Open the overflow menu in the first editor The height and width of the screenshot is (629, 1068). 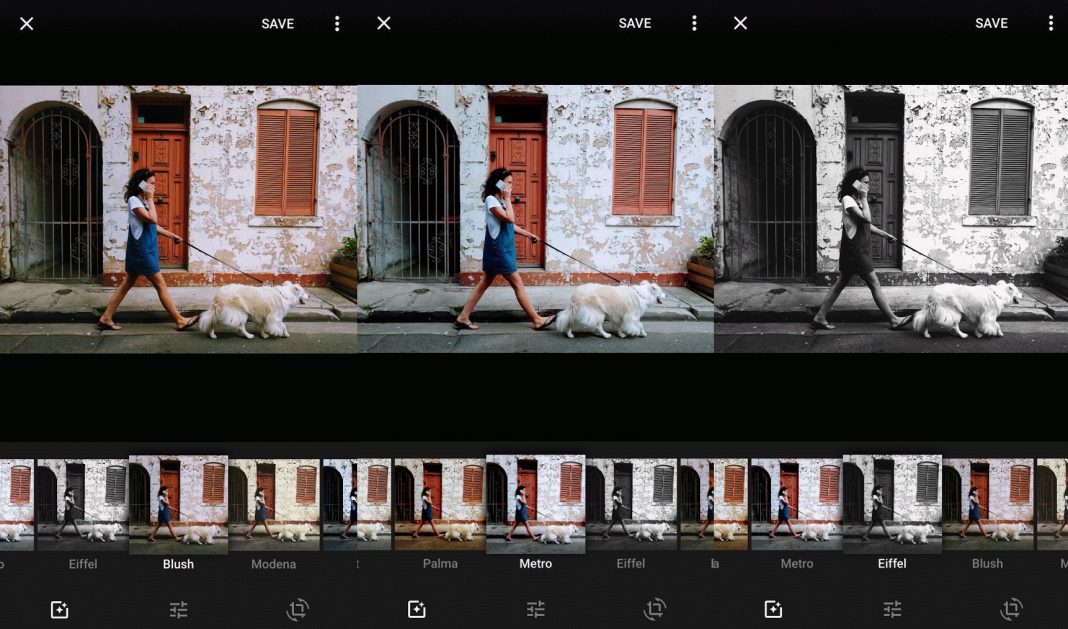[337, 23]
